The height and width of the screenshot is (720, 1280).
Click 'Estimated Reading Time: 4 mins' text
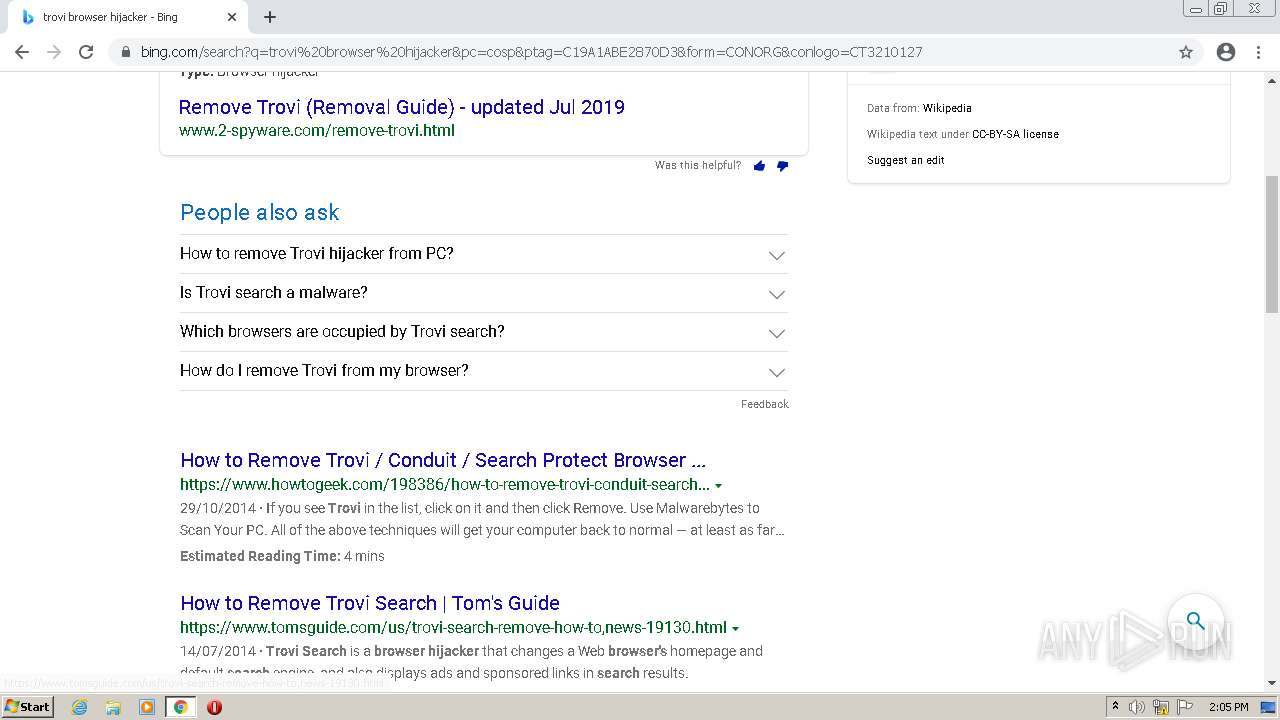[282, 556]
